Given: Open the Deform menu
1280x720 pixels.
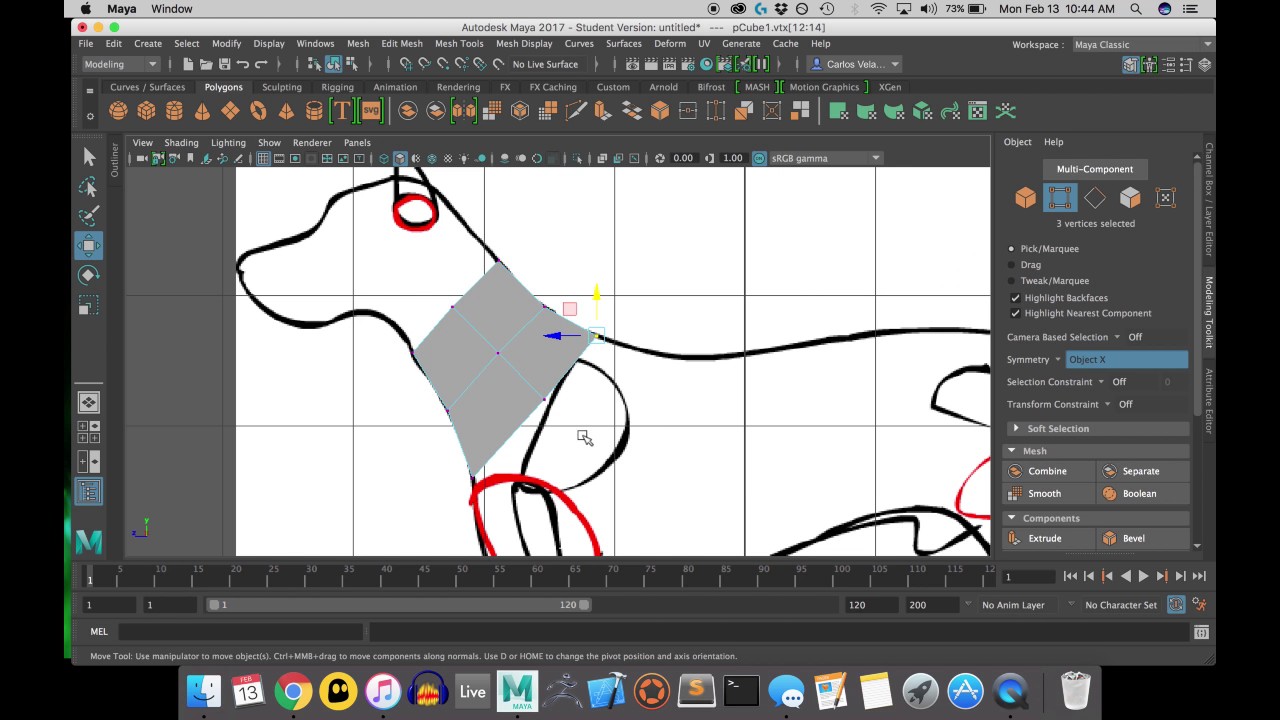Looking at the screenshot, I should [x=670, y=44].
